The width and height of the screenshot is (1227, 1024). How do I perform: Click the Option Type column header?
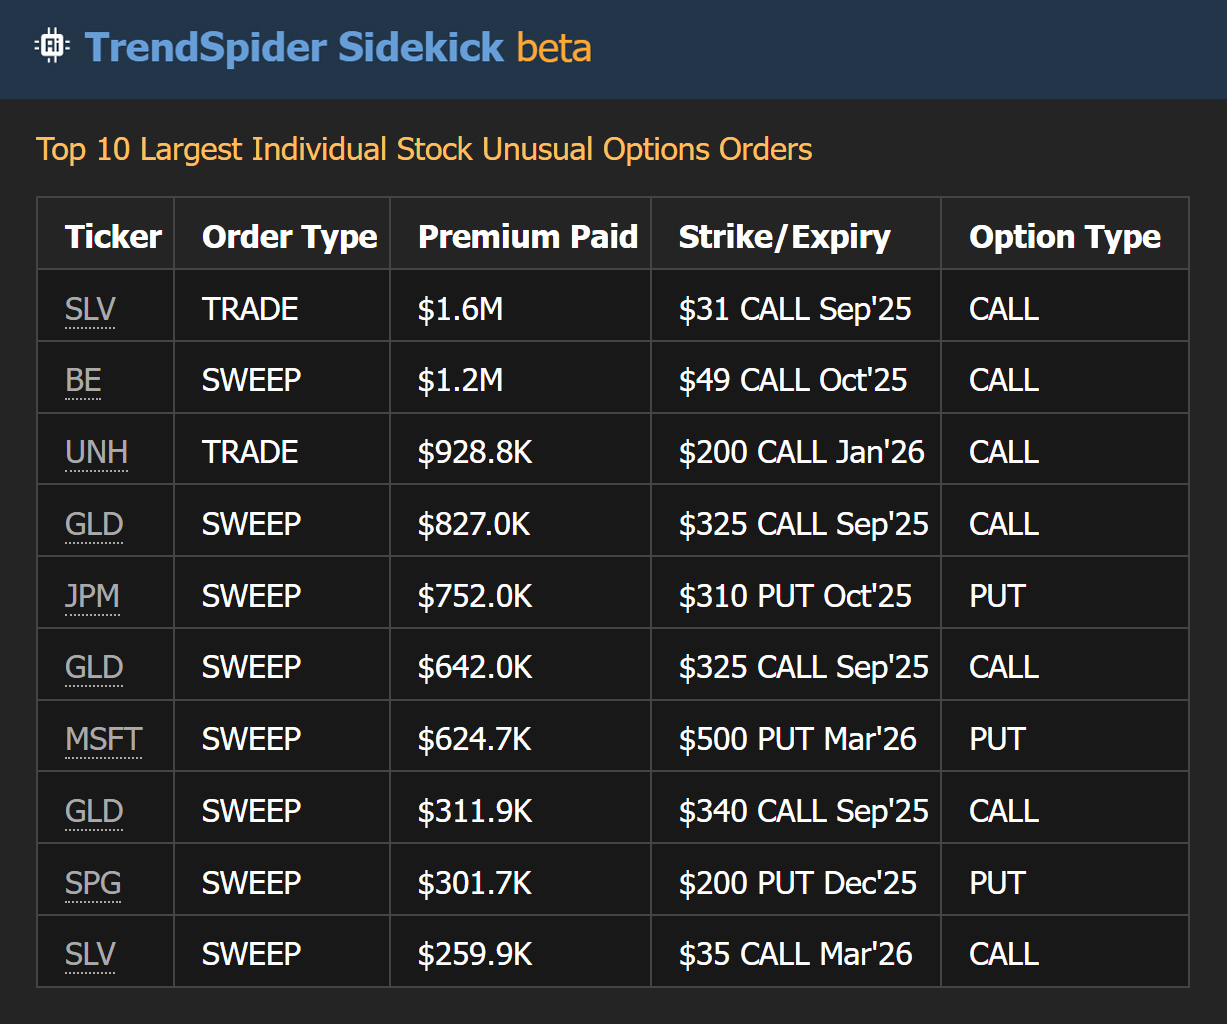(1065, 237)
